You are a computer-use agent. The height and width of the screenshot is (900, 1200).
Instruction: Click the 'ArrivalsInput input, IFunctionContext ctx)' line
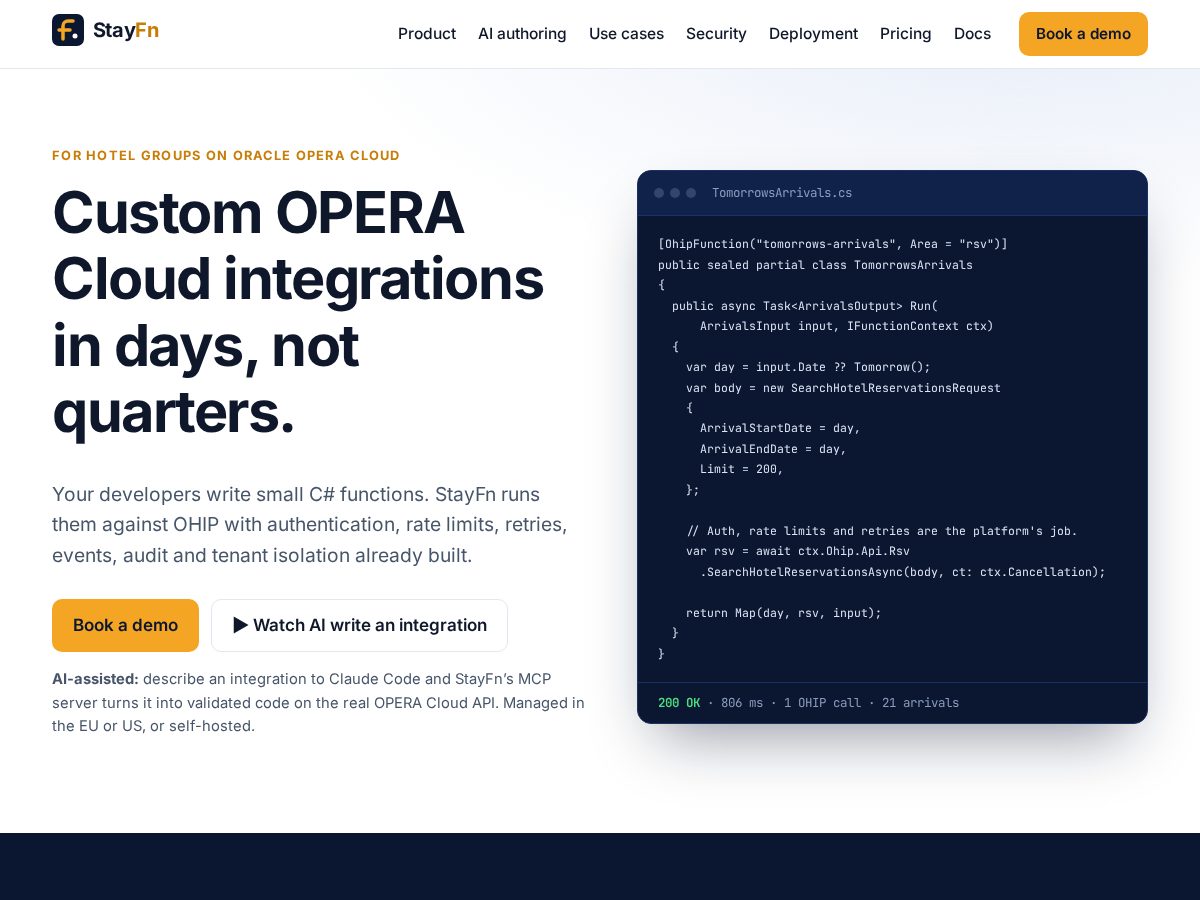(x=847, y=326)
